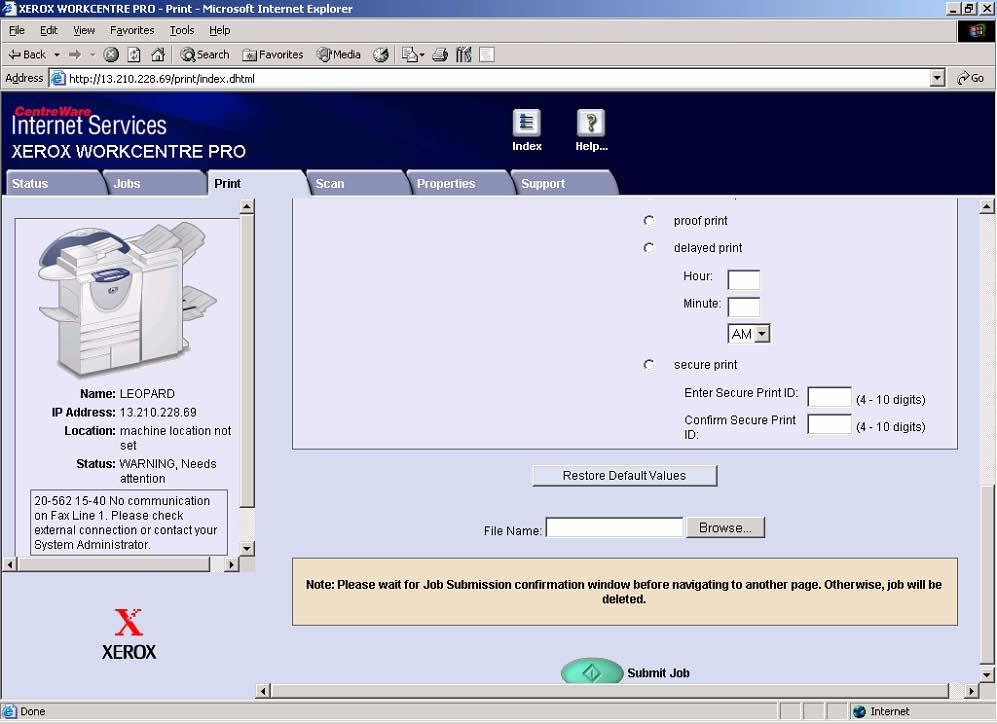Screen dimensions: 997x724
Task: Click the IP address value "13.210.228.69"
Action: [158, 412]
